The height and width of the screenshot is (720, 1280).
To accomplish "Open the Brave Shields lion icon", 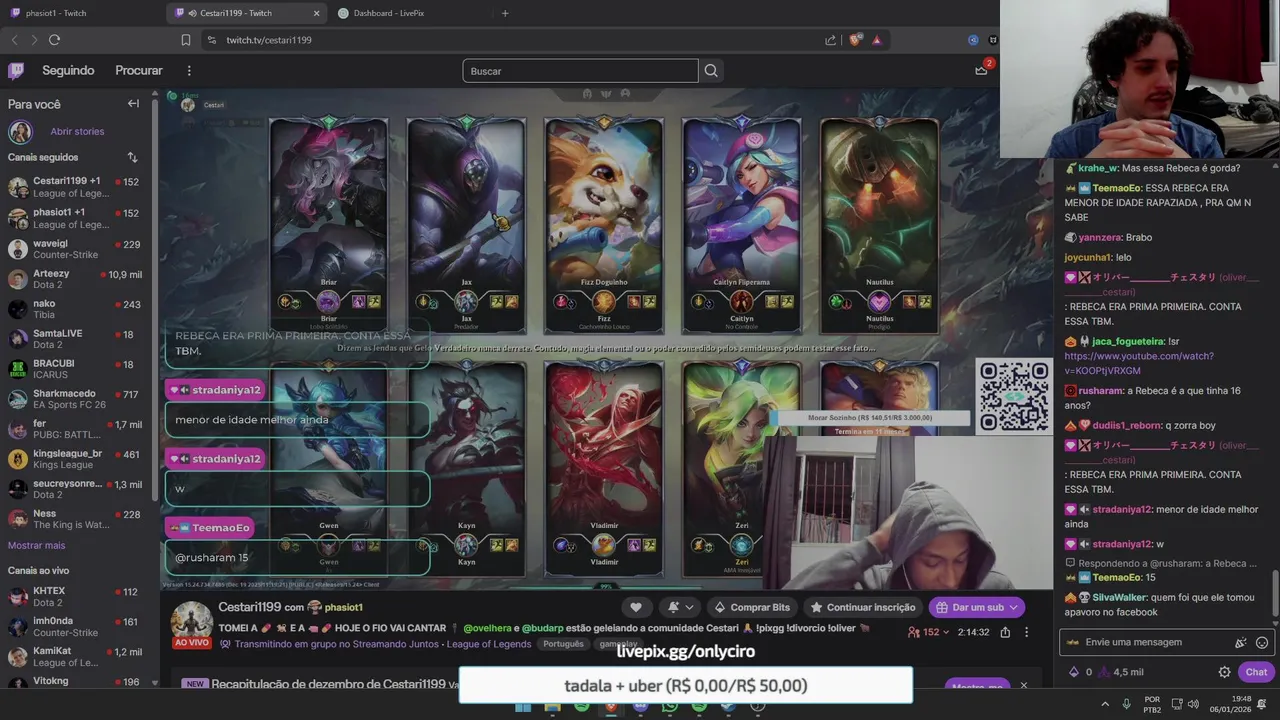I will click(854, 40).
